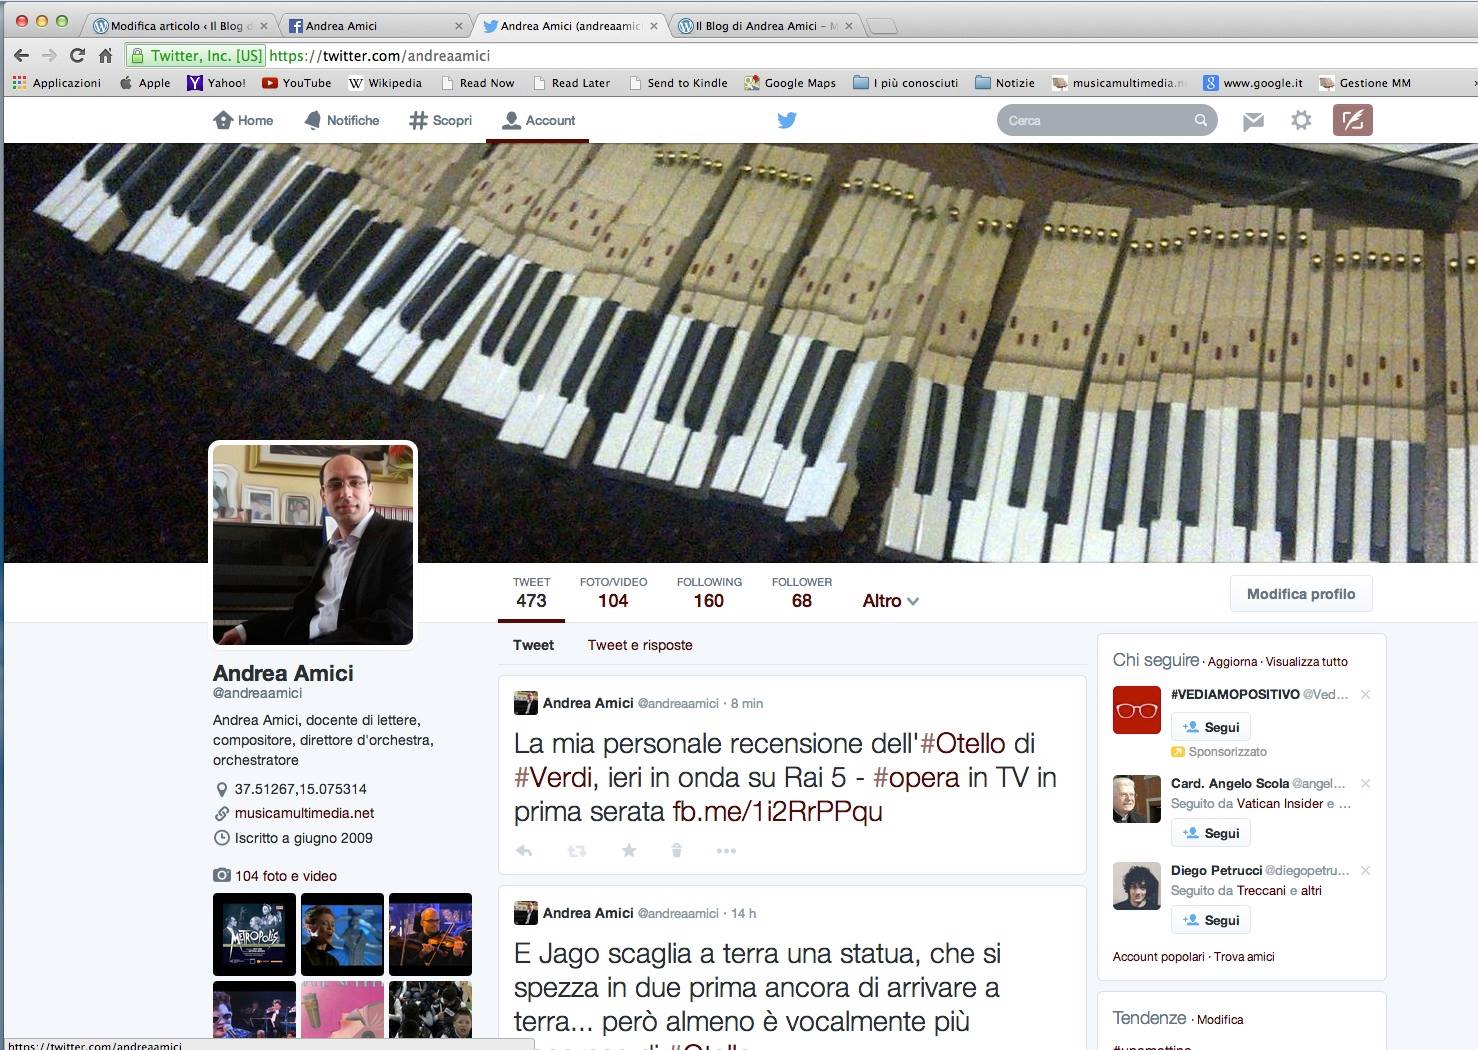Reply to the Otello recensione tweet
Screen dimensions: 1478x1050
click(x=524, y=851)
